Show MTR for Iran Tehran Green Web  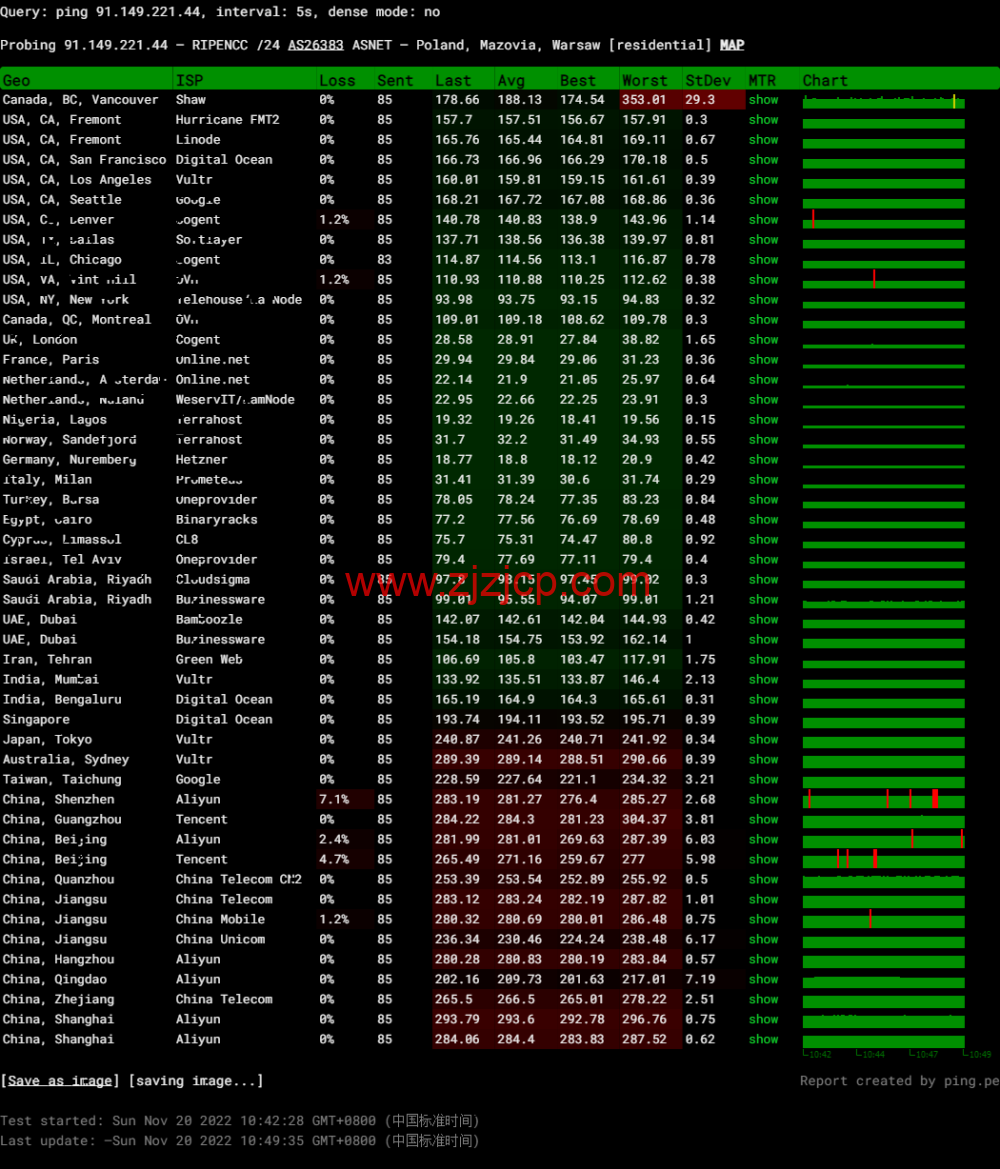pyautogui.click(x=763, y=659)
